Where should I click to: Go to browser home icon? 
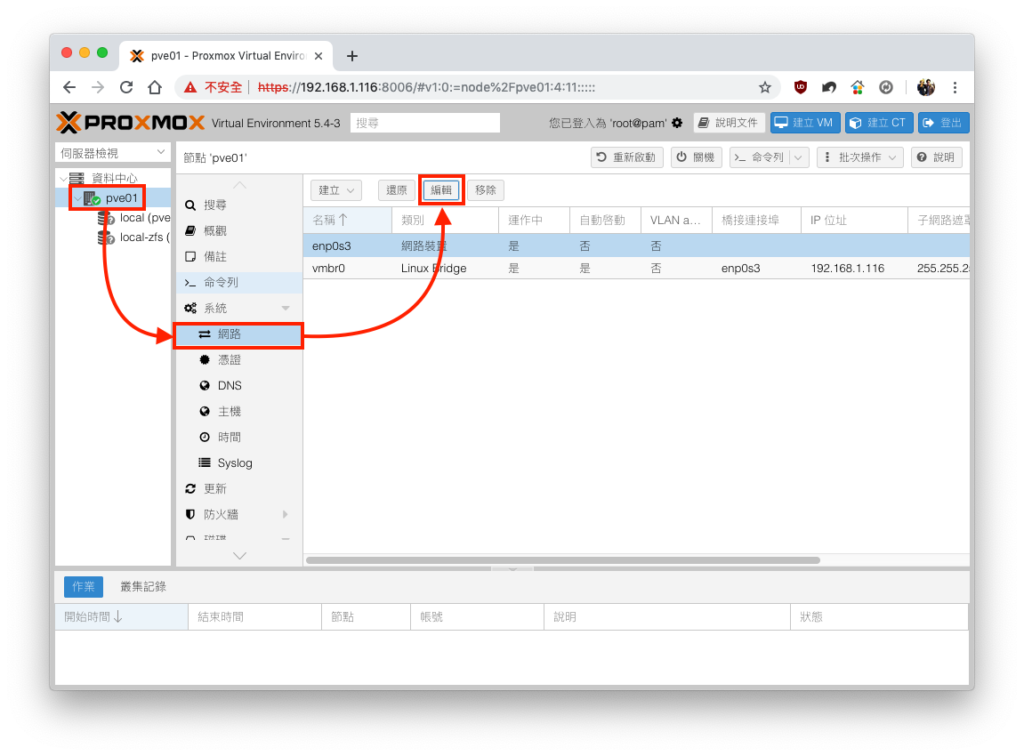click(155, 87)
